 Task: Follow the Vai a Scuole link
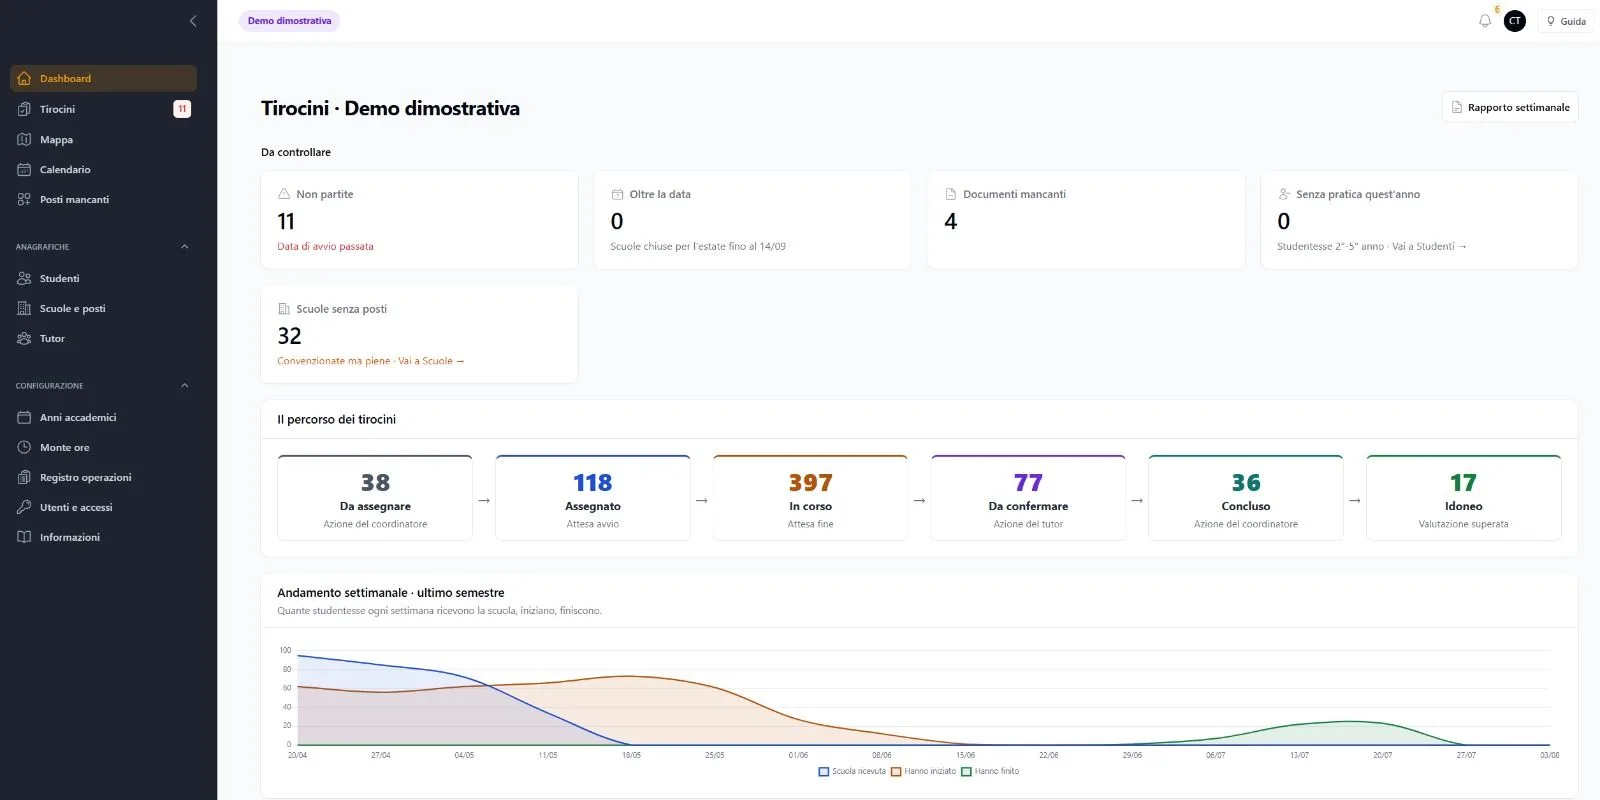pyautogui.click(x=431, y=361)
